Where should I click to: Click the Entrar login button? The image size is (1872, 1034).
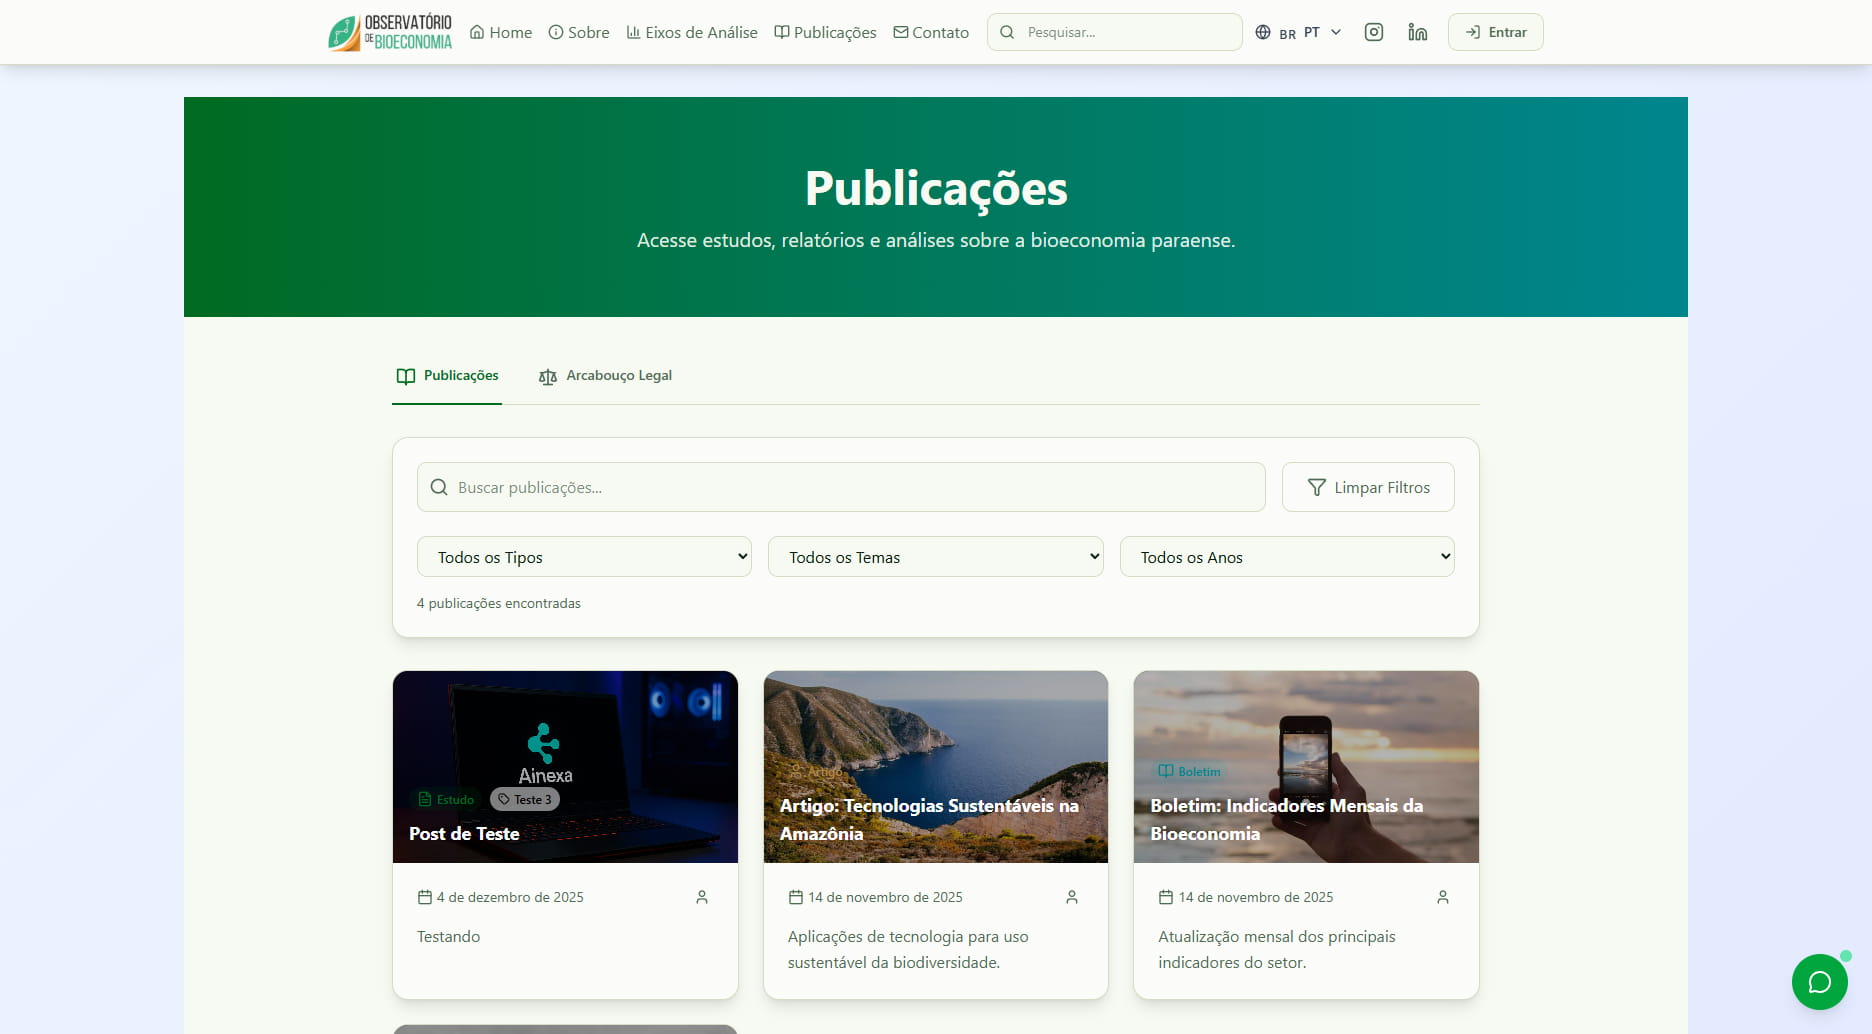pos(1495,32)
